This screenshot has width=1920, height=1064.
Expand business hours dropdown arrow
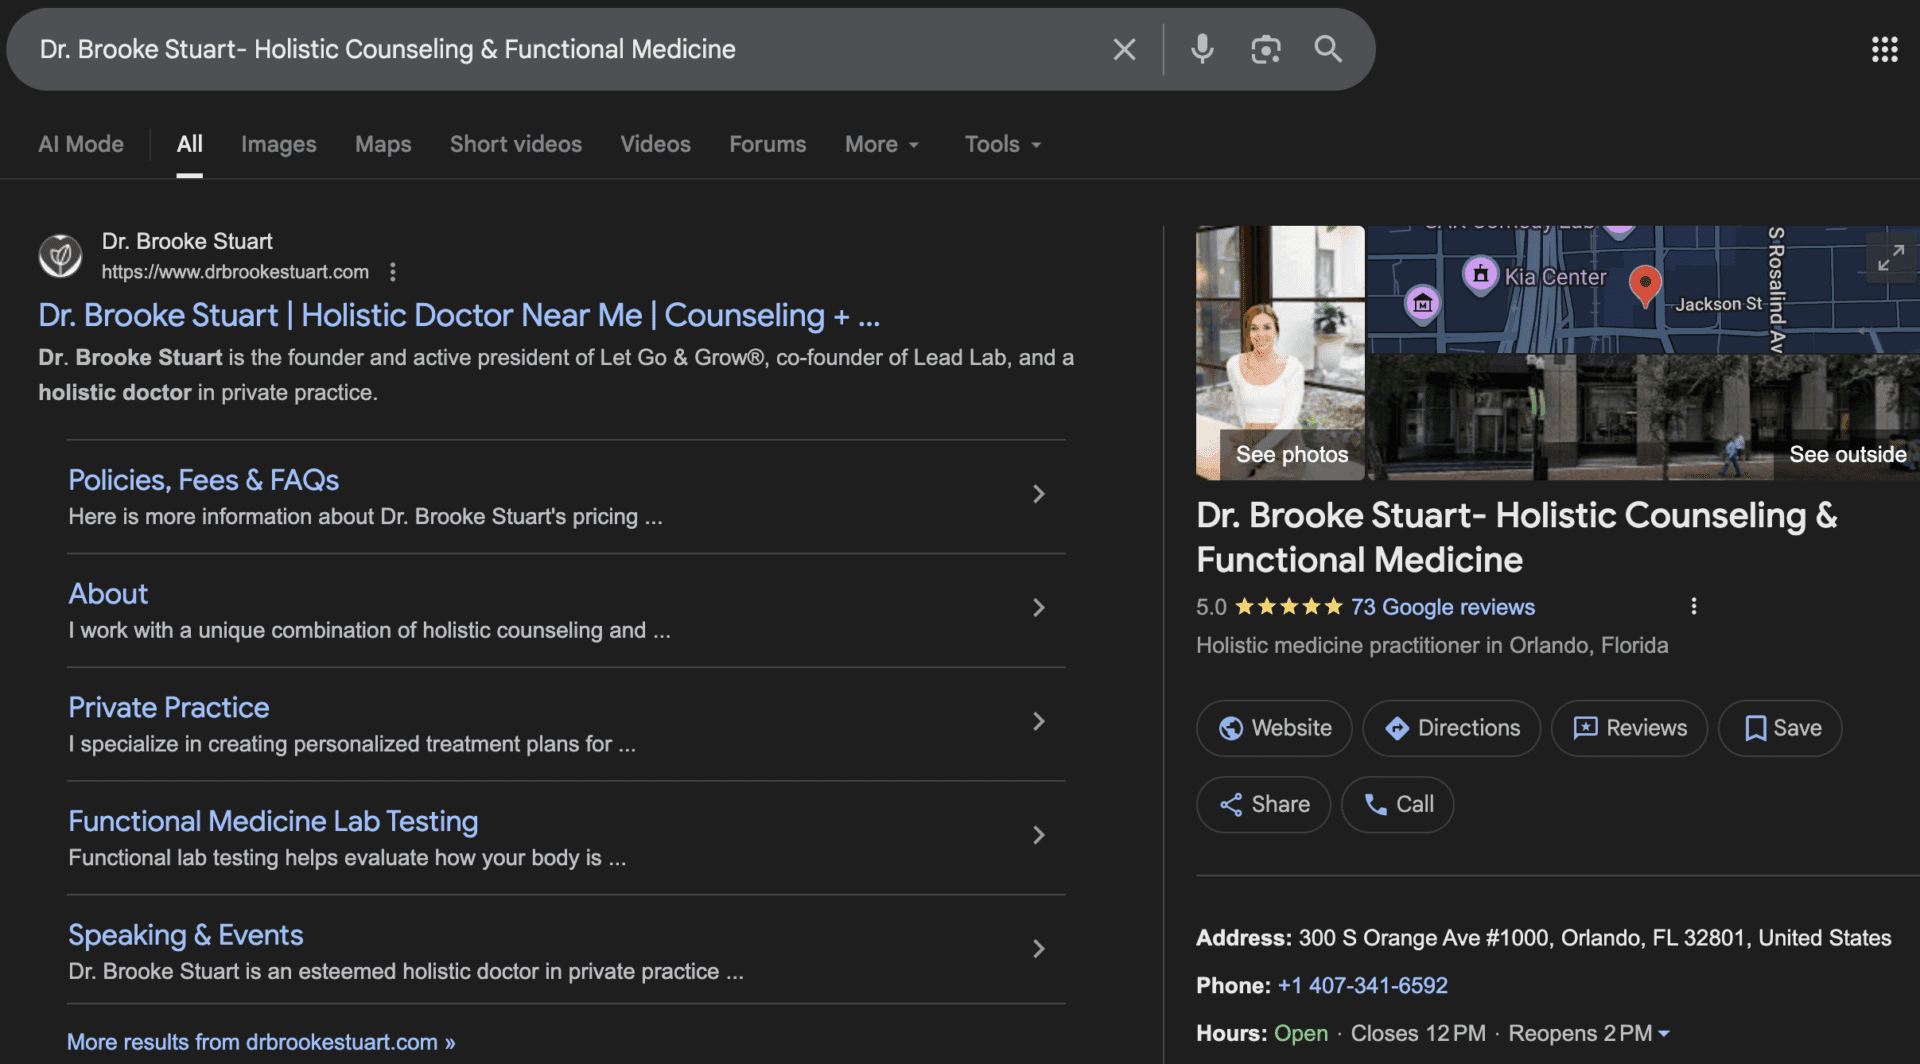[1664, 1033]
